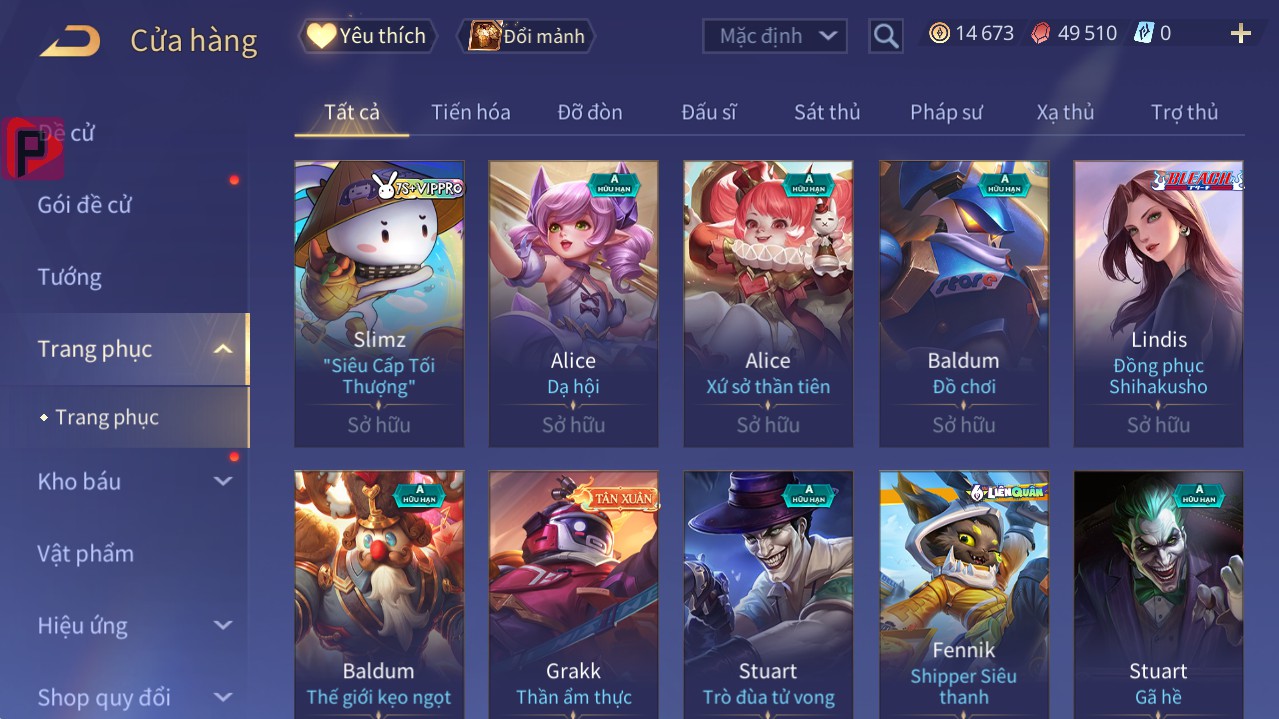
Task: Expand the Shop quy đổi section
Action: 223,697
